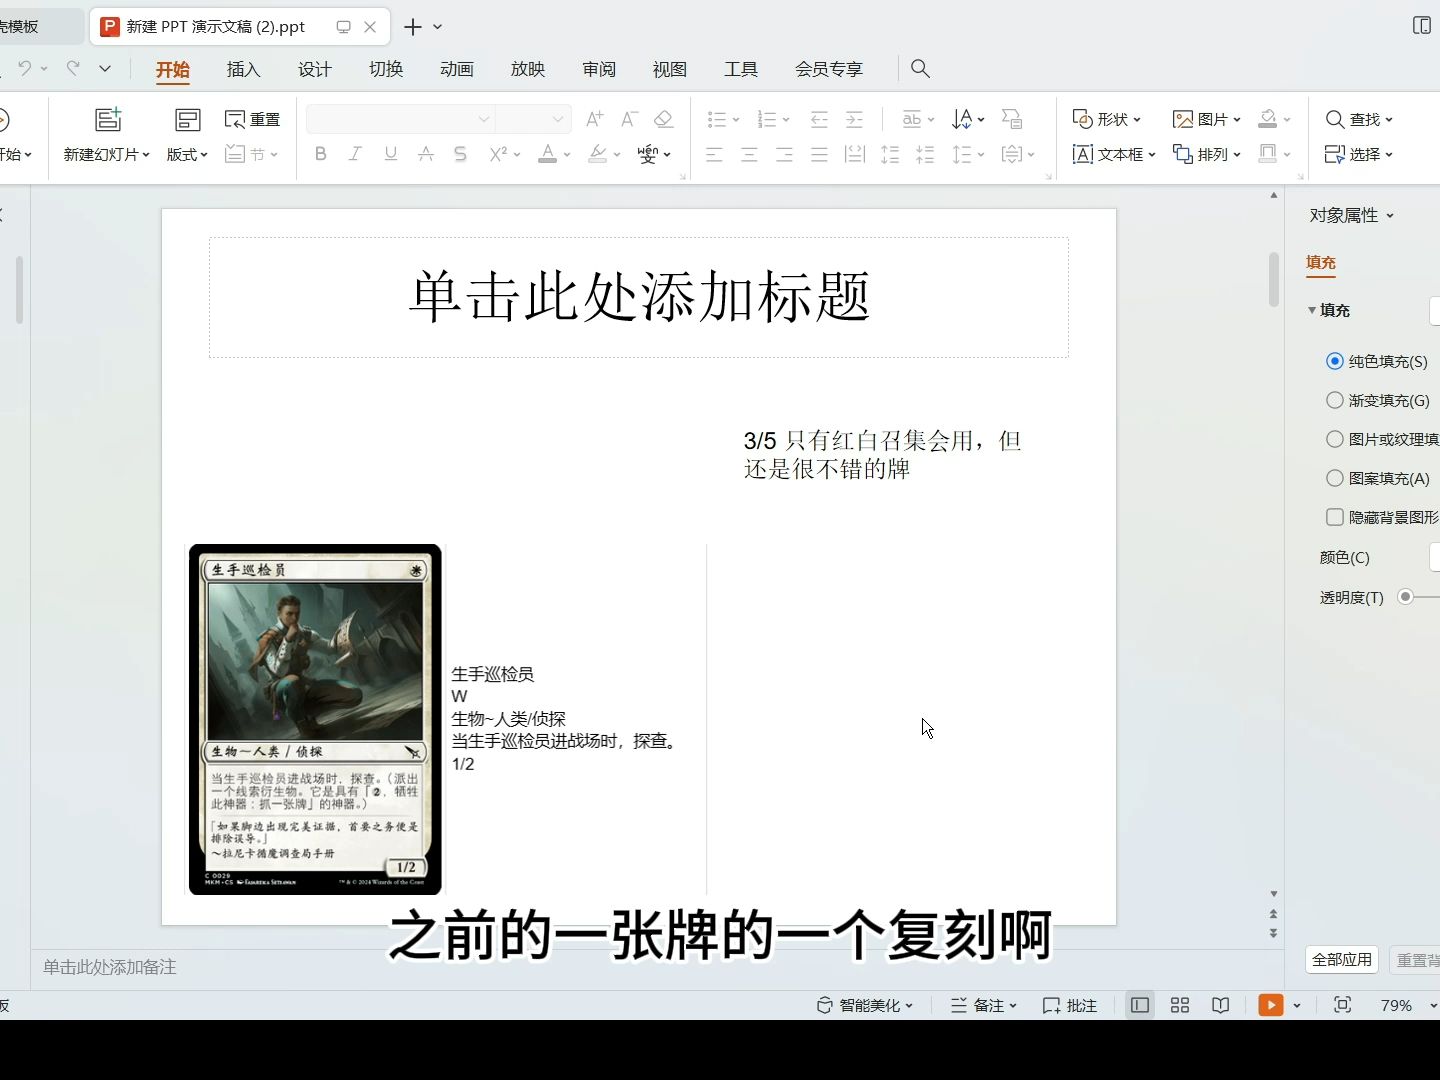Open the search magnifier icon in ribbon

pos(920,69)
